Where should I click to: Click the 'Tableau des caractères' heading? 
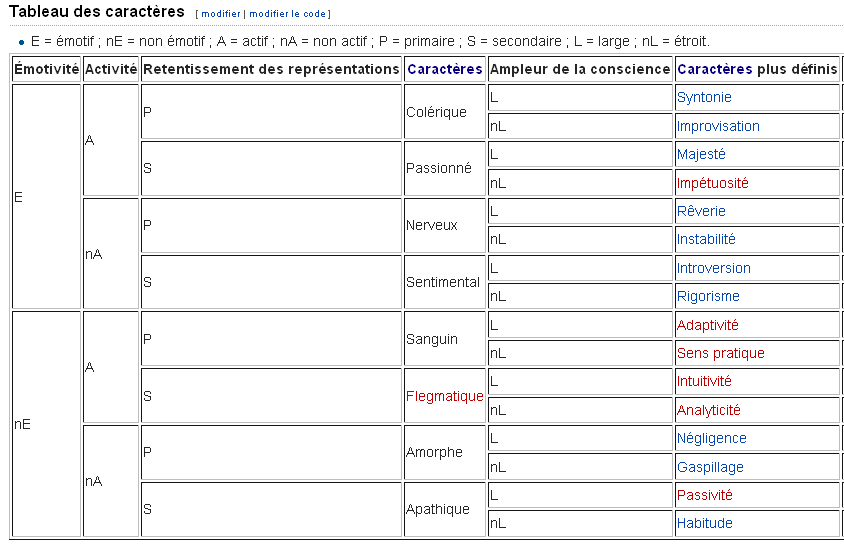(x=97, y=12)
